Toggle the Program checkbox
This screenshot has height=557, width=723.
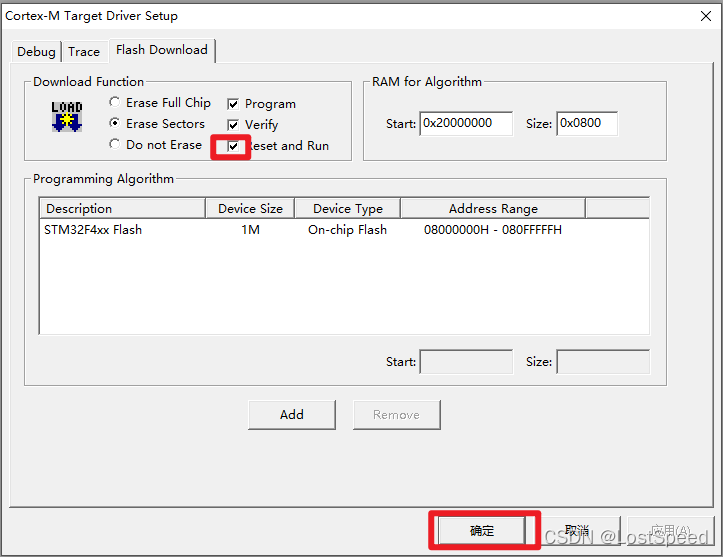233,104
